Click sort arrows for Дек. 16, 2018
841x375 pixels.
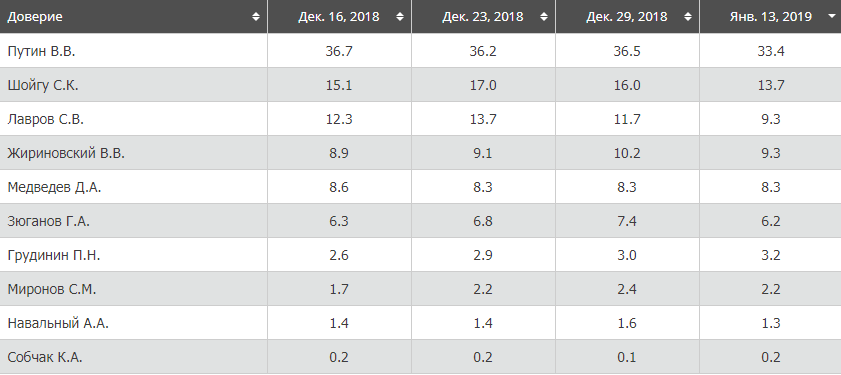(400, 17)
